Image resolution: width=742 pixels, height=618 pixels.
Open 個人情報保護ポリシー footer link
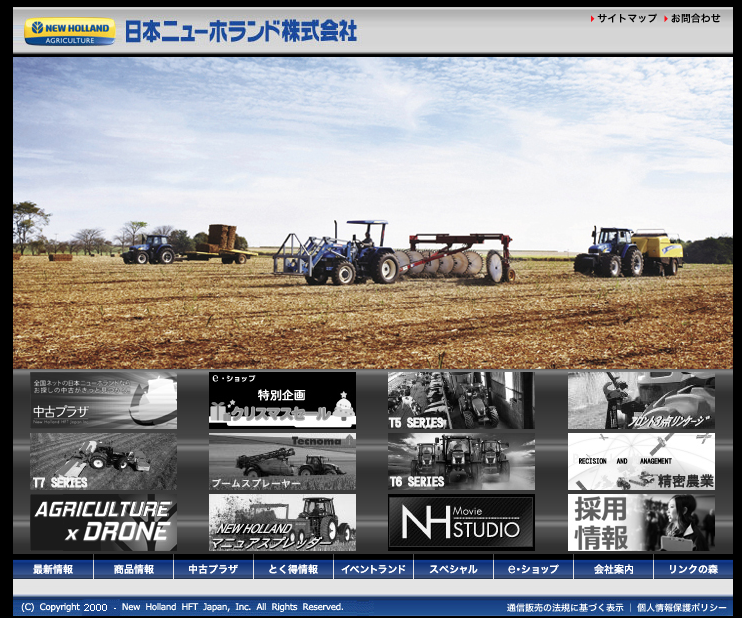tap(684, 607)
